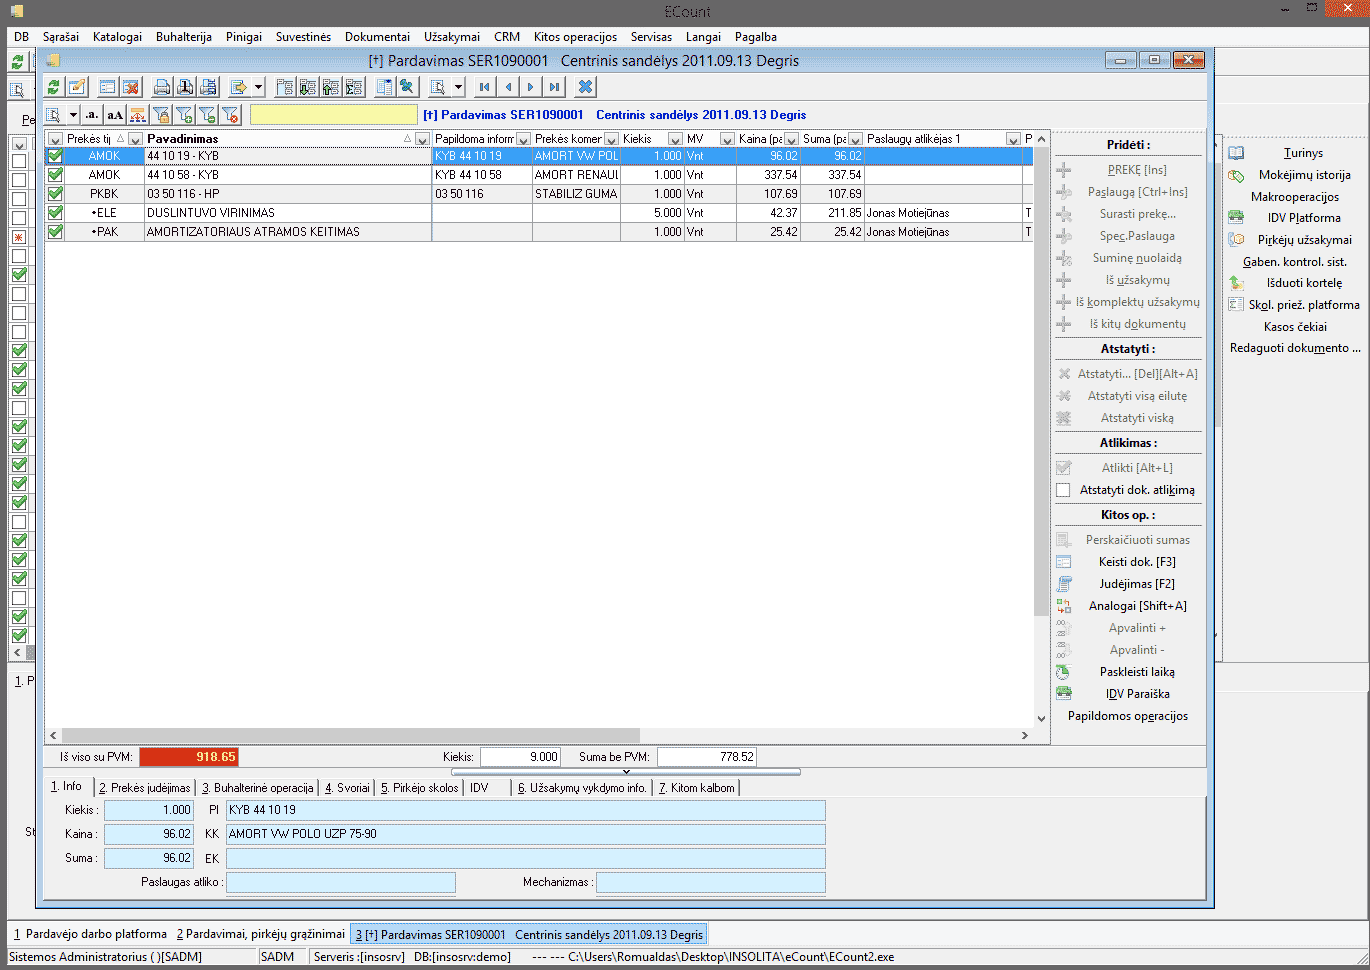Click the yellow search input field
1370x970 pixels.
point(333,115)
